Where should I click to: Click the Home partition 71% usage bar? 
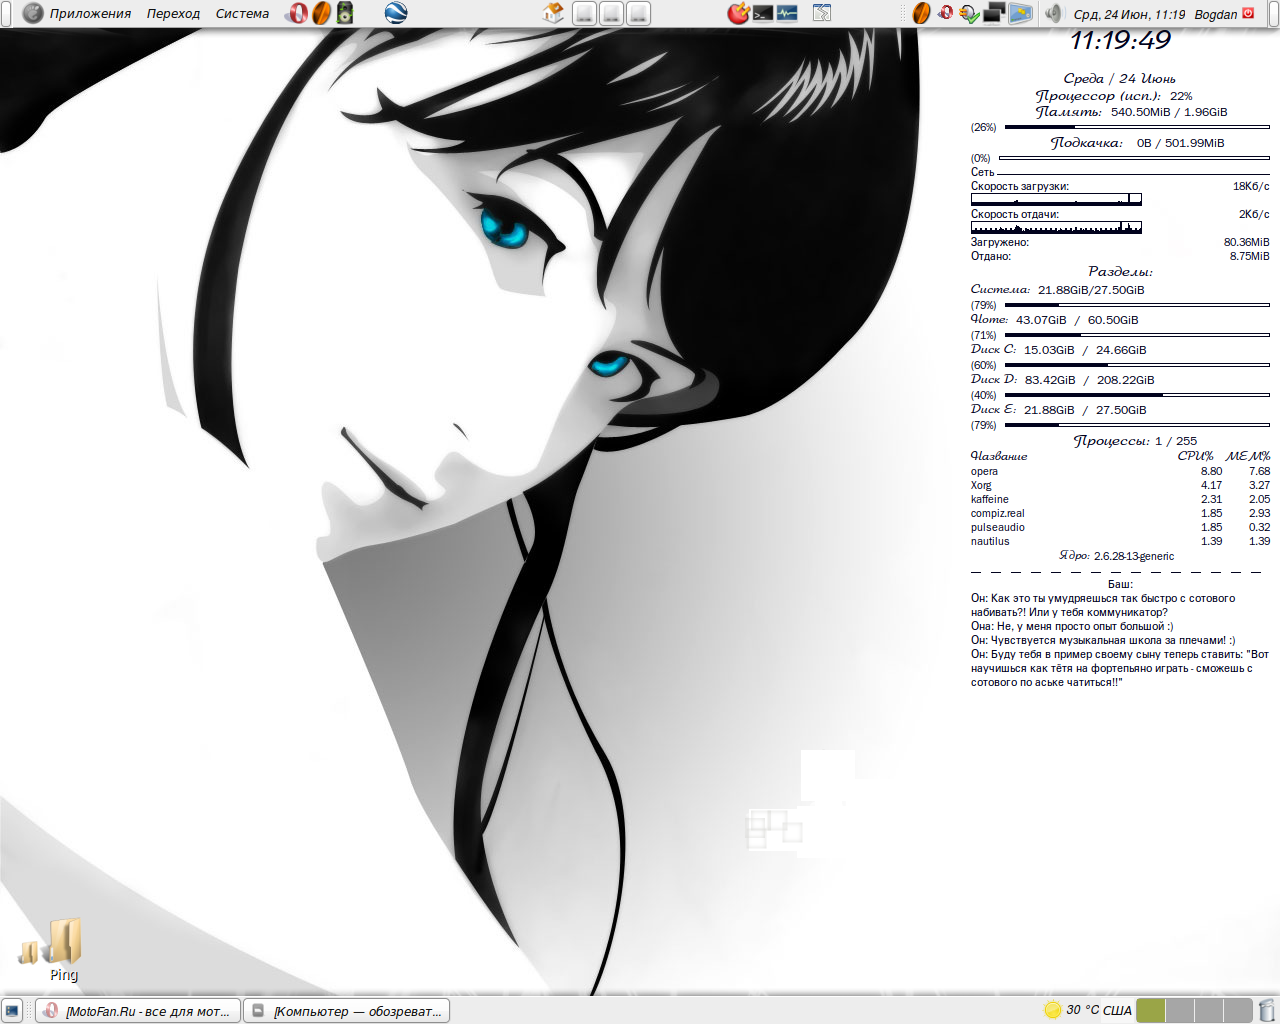[1137, 335]
